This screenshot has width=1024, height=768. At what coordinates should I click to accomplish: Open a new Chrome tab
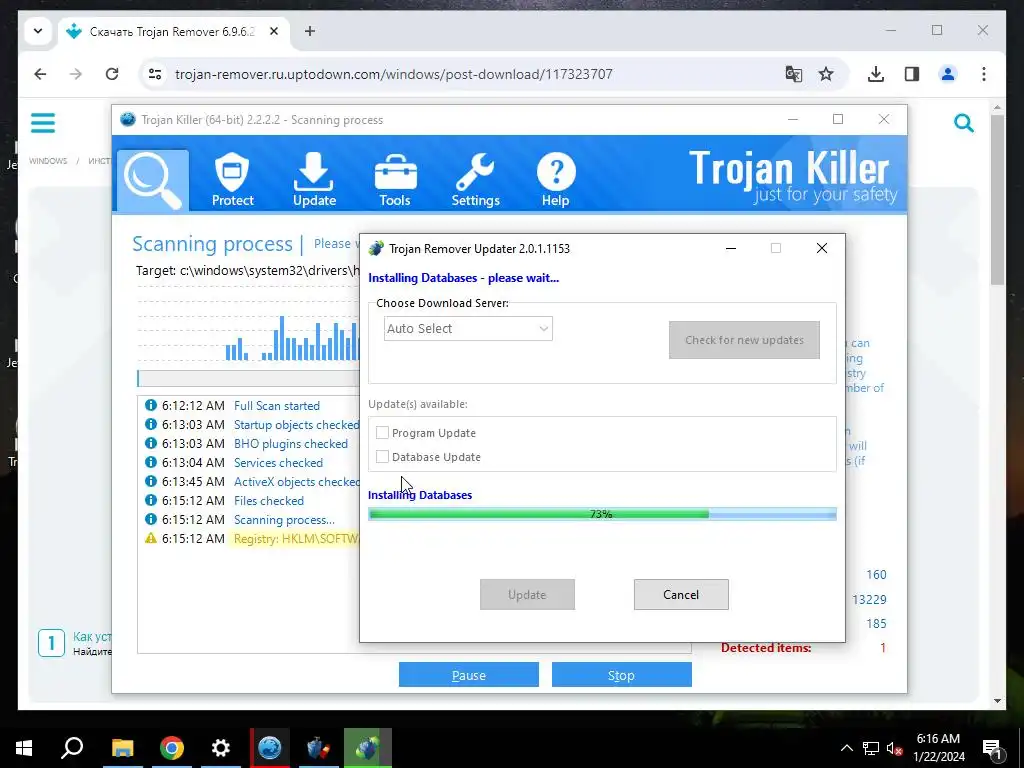point(310,31)
